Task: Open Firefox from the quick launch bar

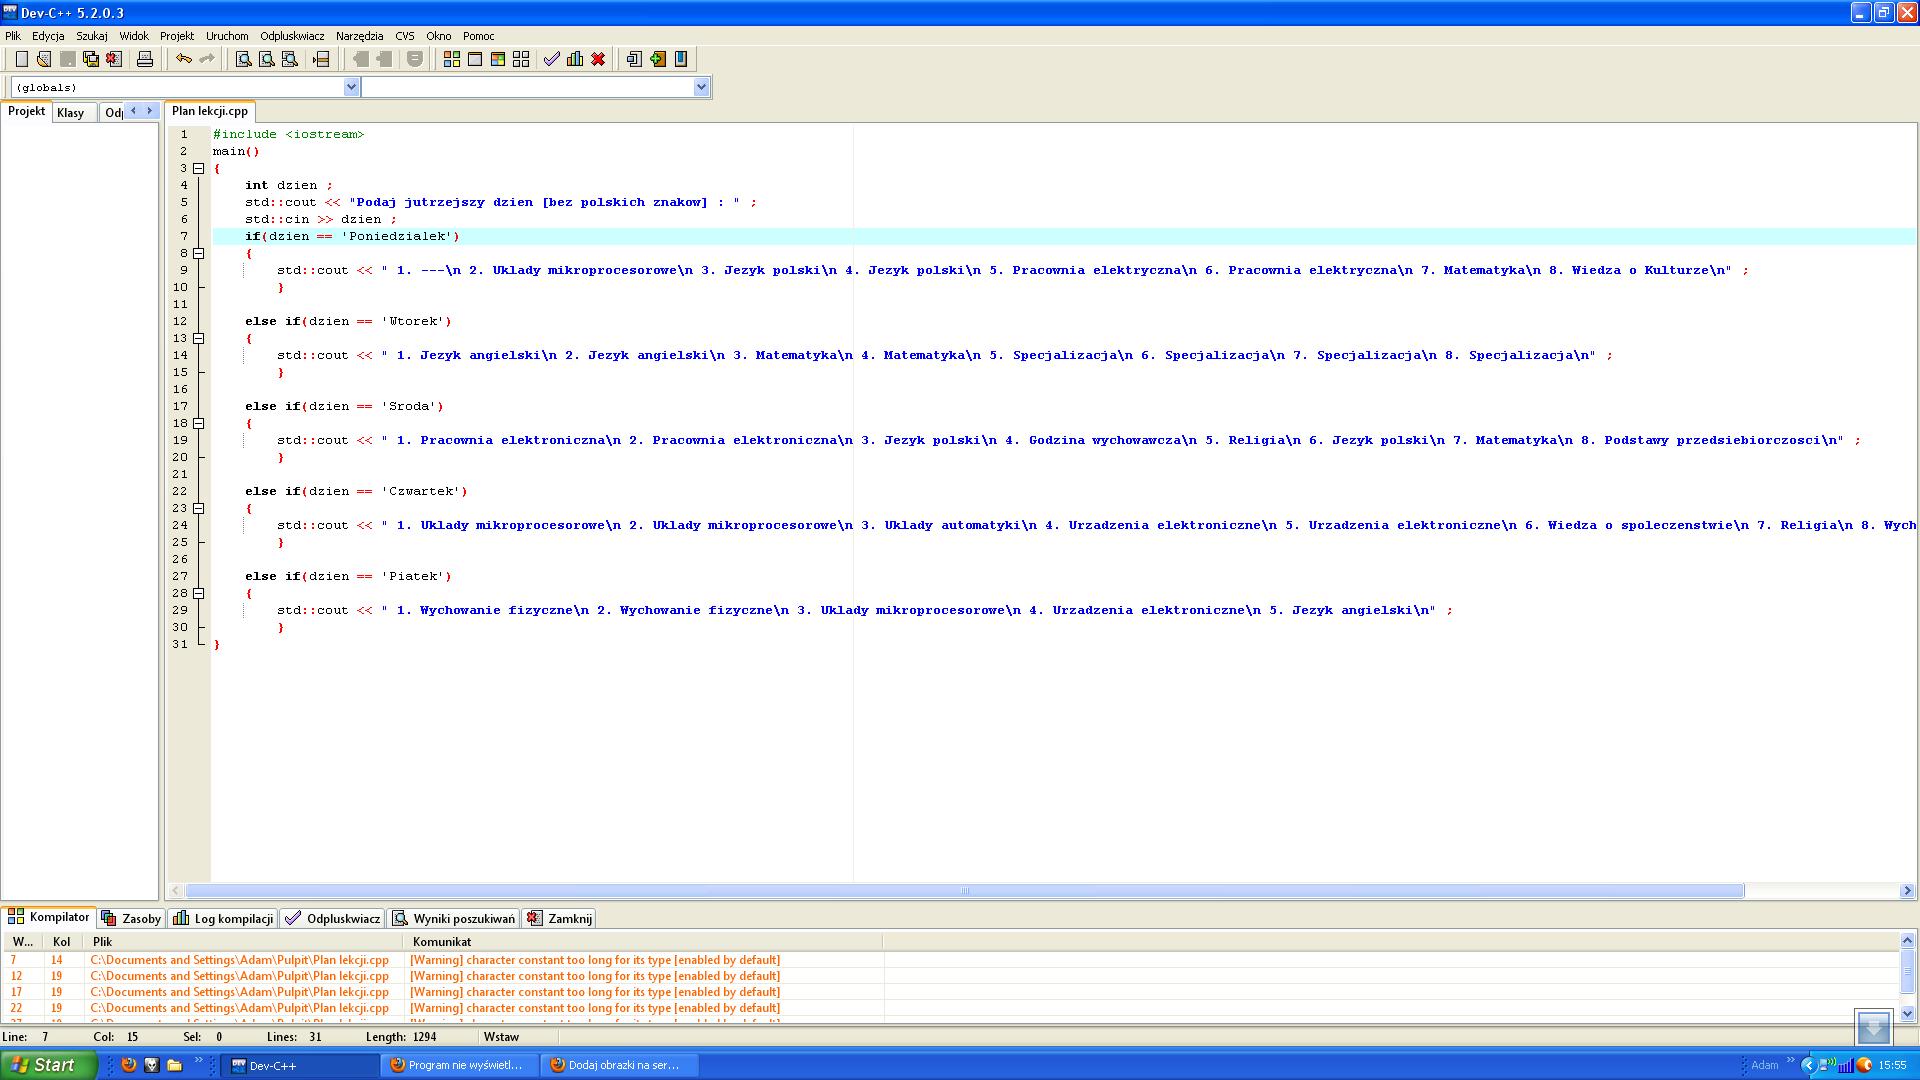Action: point(129,1065)
